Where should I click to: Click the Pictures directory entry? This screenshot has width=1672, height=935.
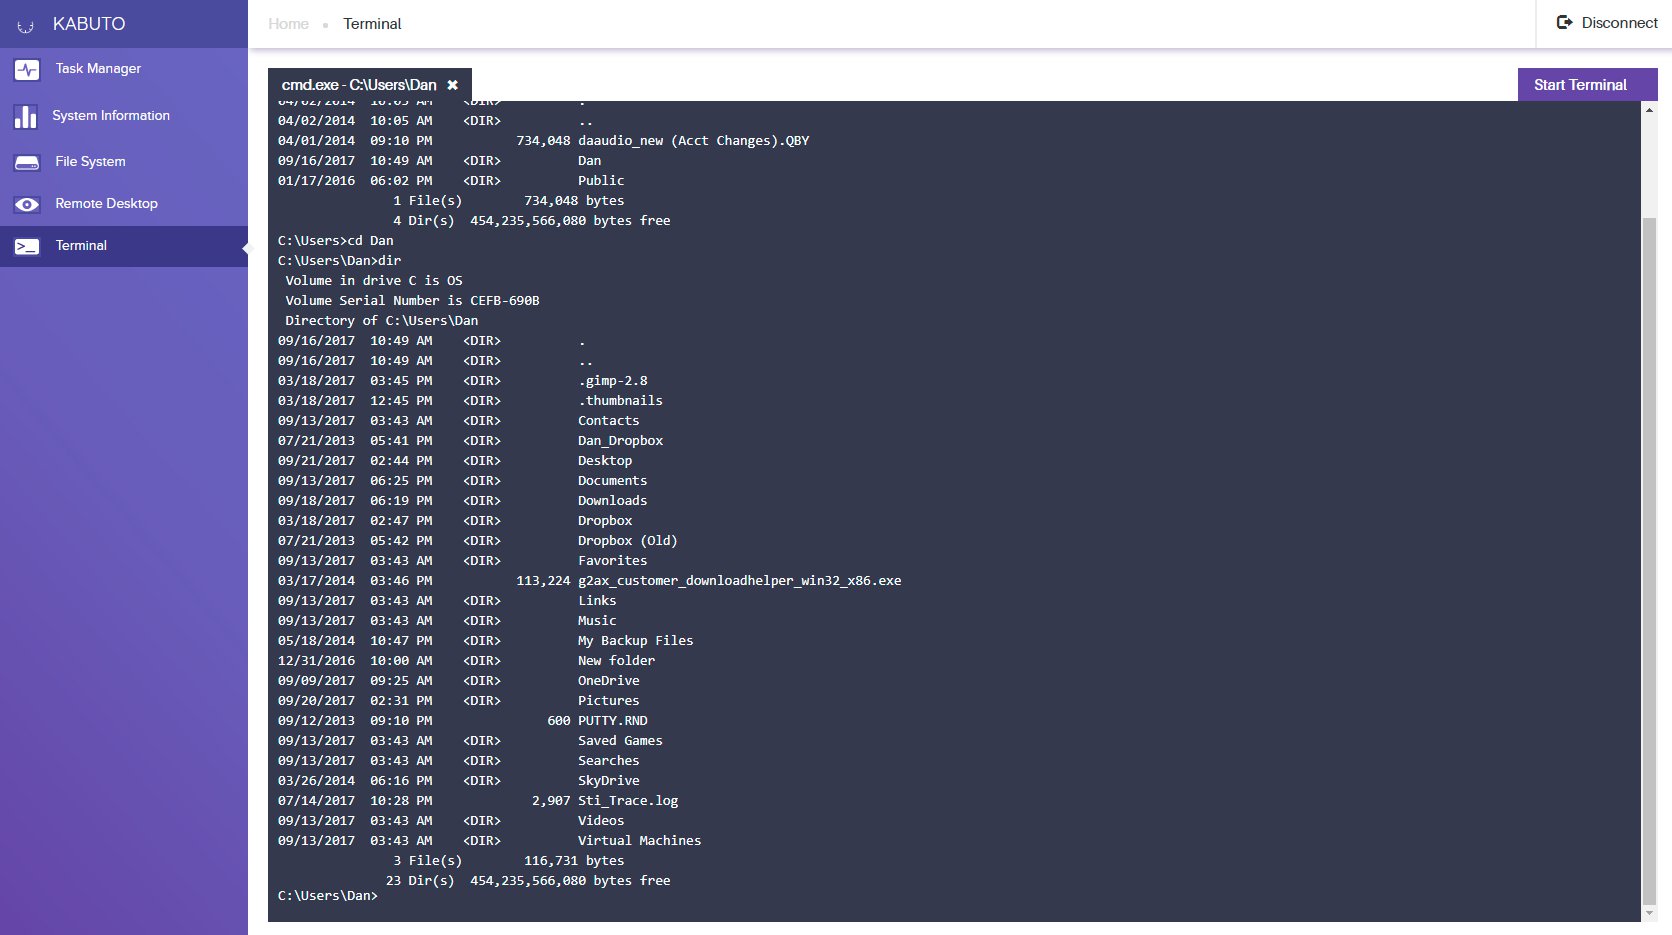(608, 701)
